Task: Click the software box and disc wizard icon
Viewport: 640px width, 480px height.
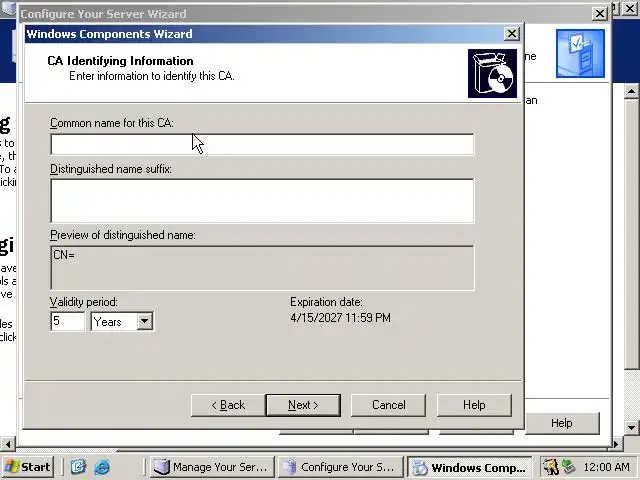Action: pos(492,73)
